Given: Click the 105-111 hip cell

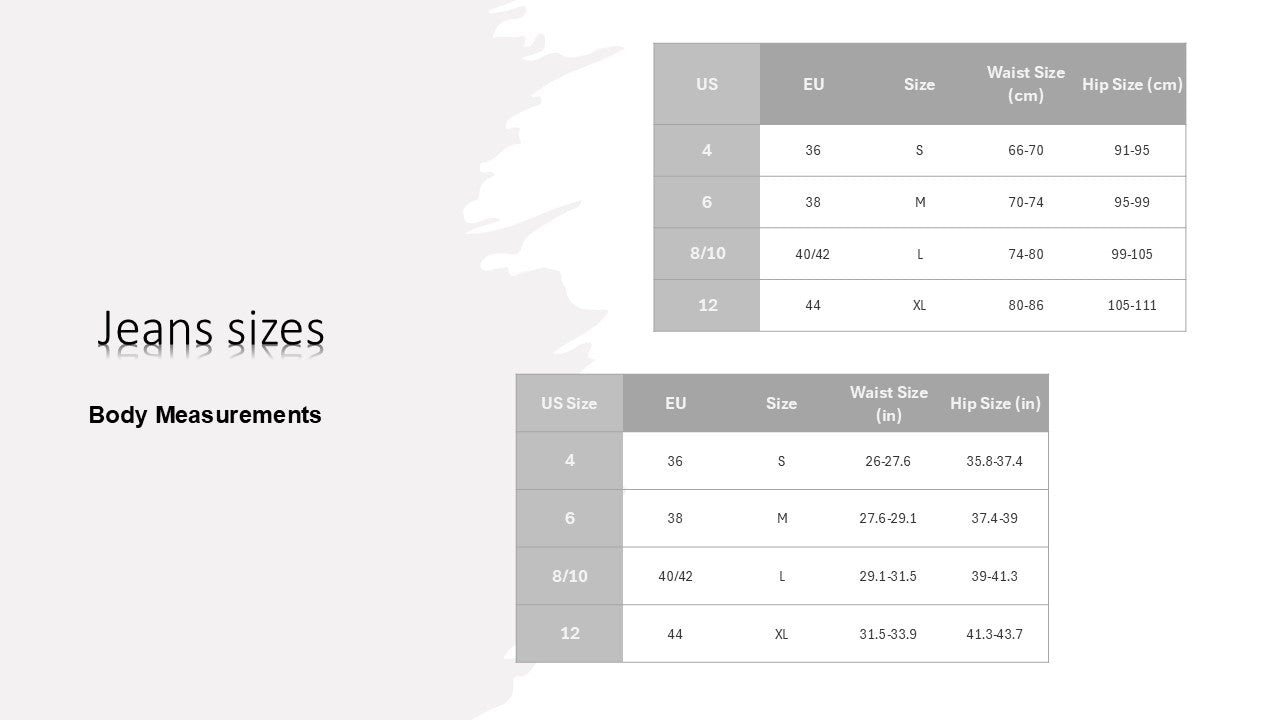Looking at the screenshot, I should coord(1132,305).
